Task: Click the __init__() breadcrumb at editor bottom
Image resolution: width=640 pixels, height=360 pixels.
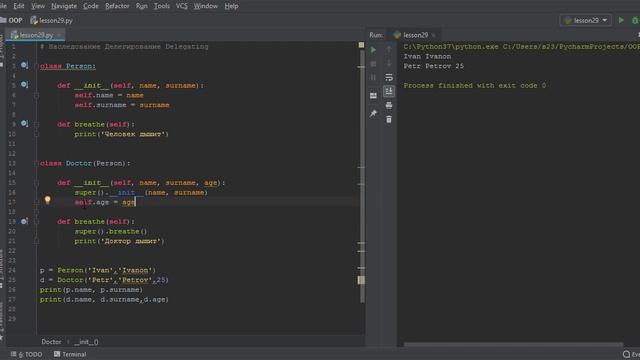Action: click(x=86, y=342)
